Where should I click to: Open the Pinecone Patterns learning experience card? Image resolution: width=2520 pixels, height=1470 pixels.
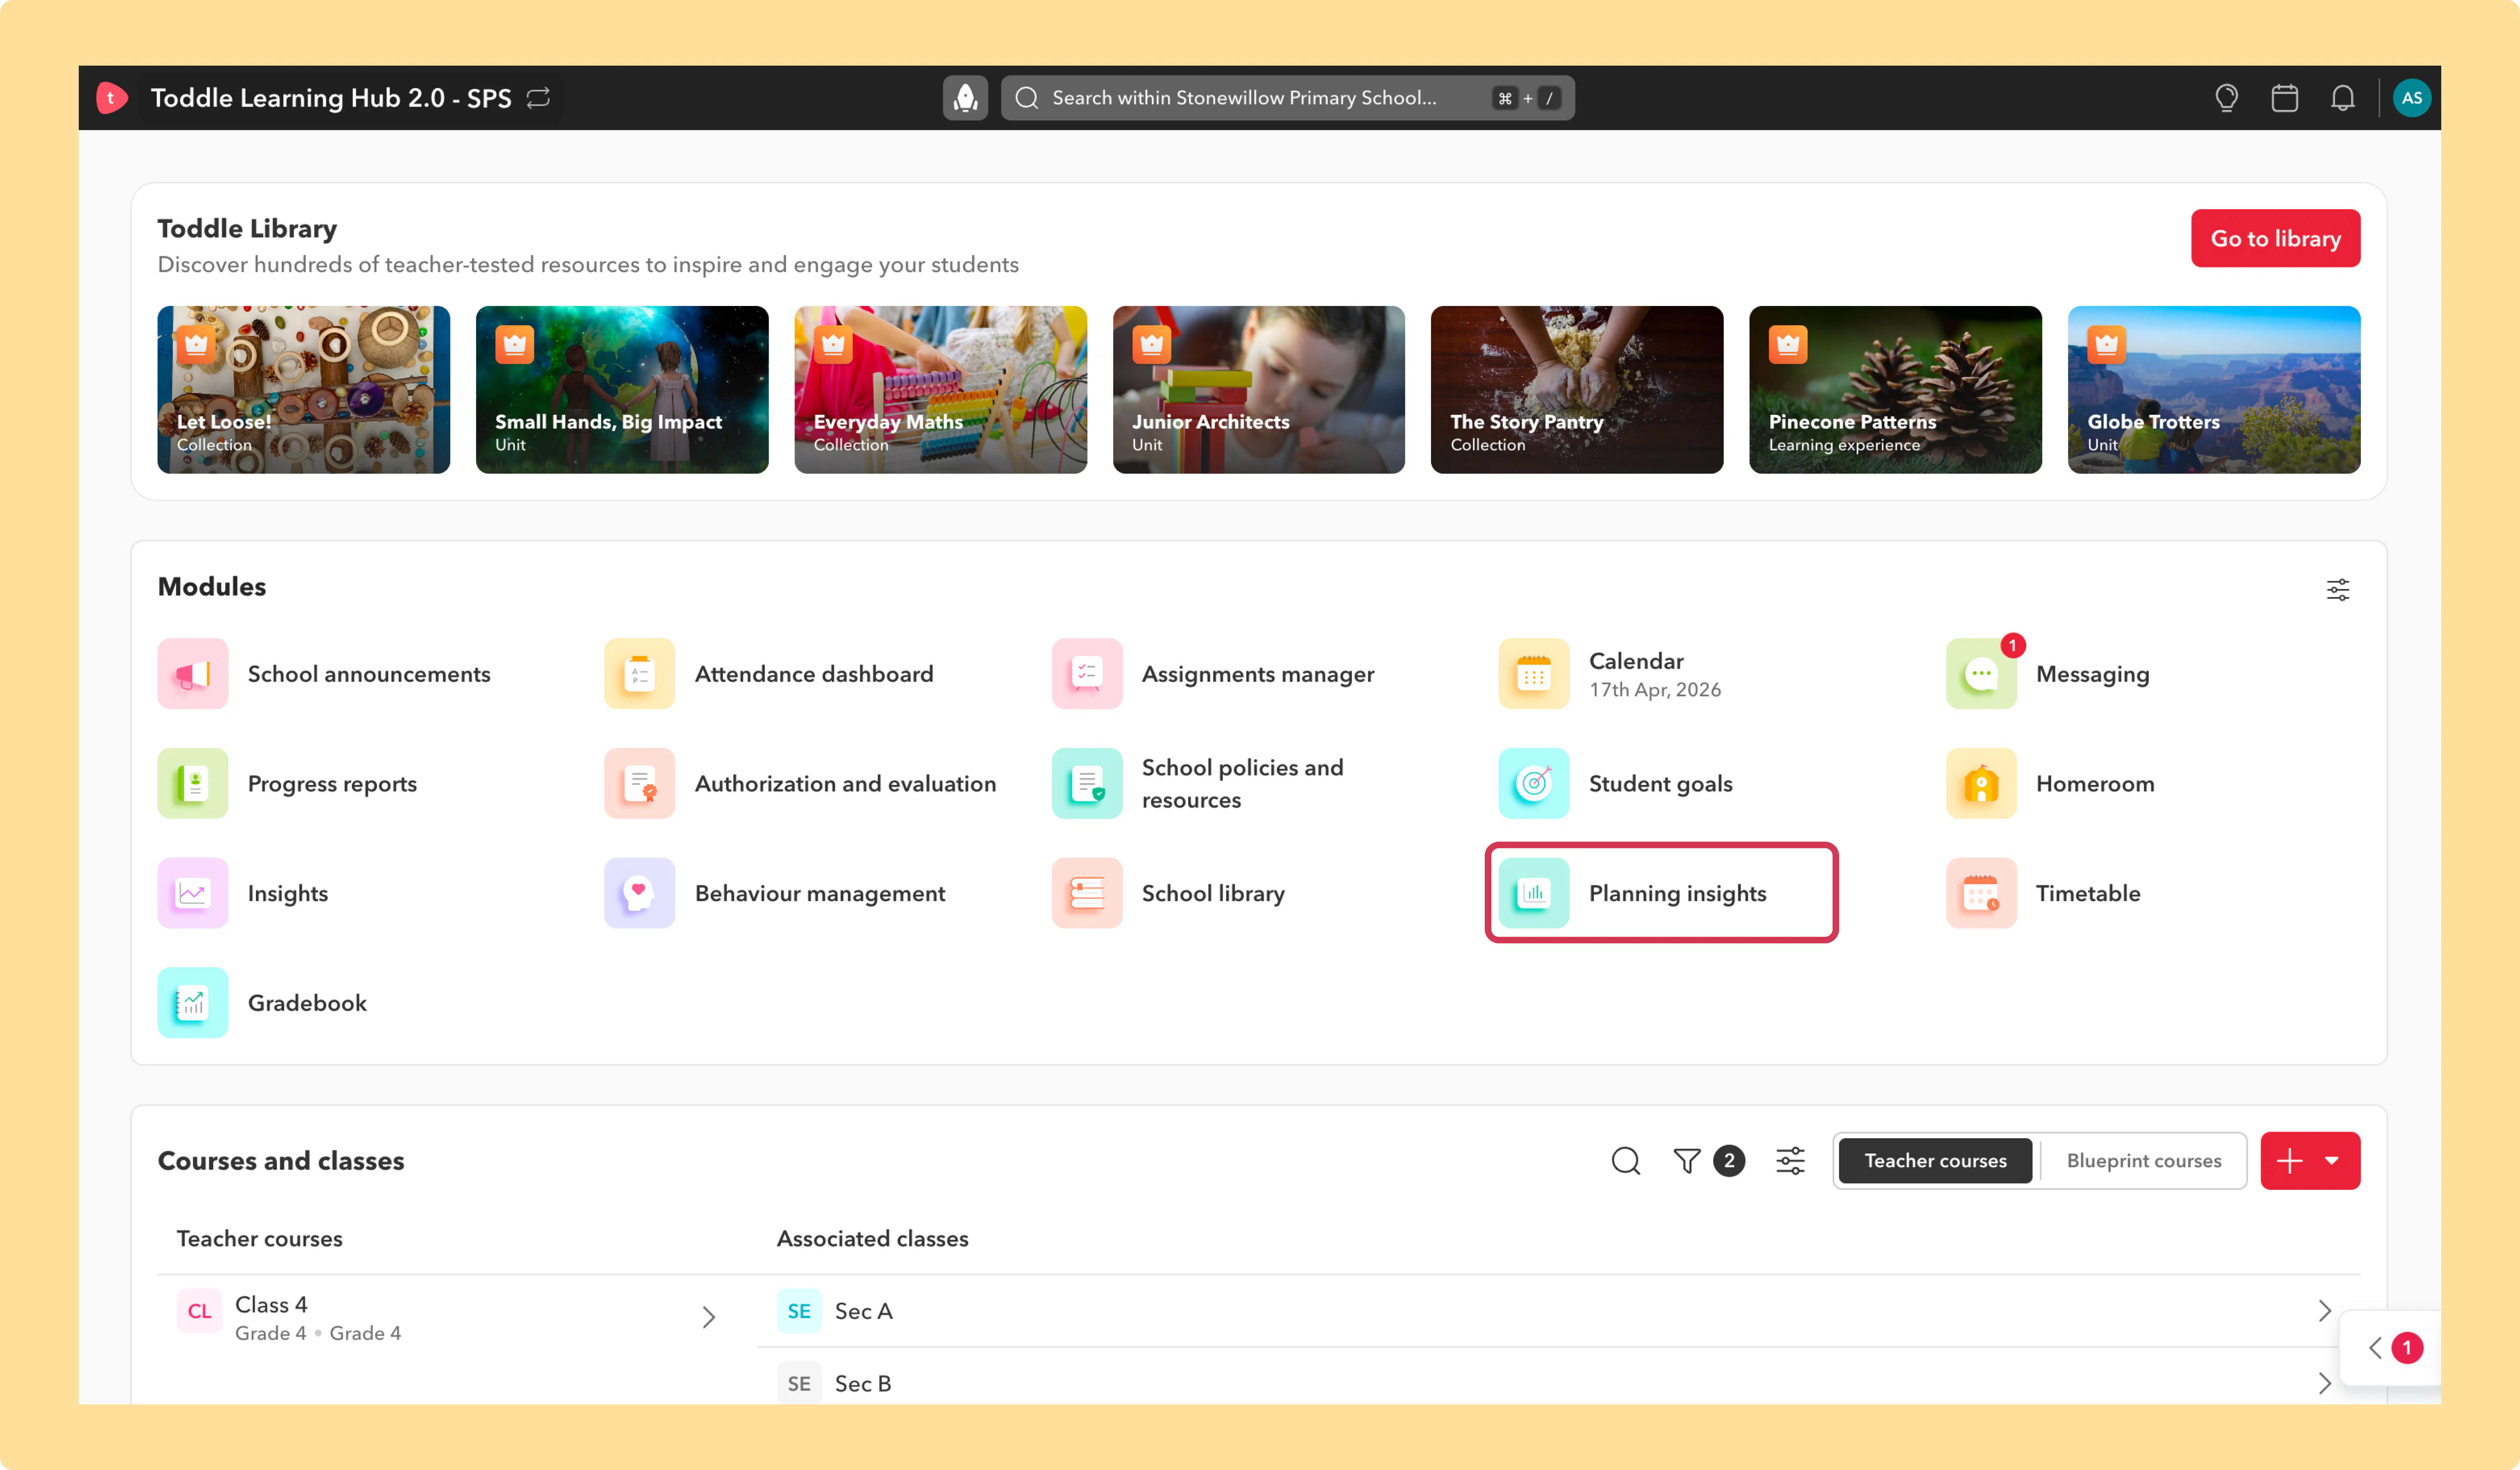[x=1896, y=390]
